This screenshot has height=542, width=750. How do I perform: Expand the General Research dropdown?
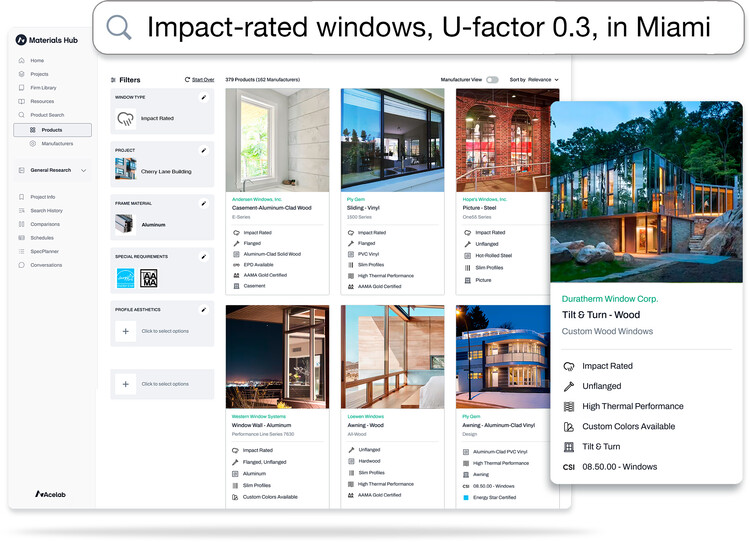pos(84,170)
